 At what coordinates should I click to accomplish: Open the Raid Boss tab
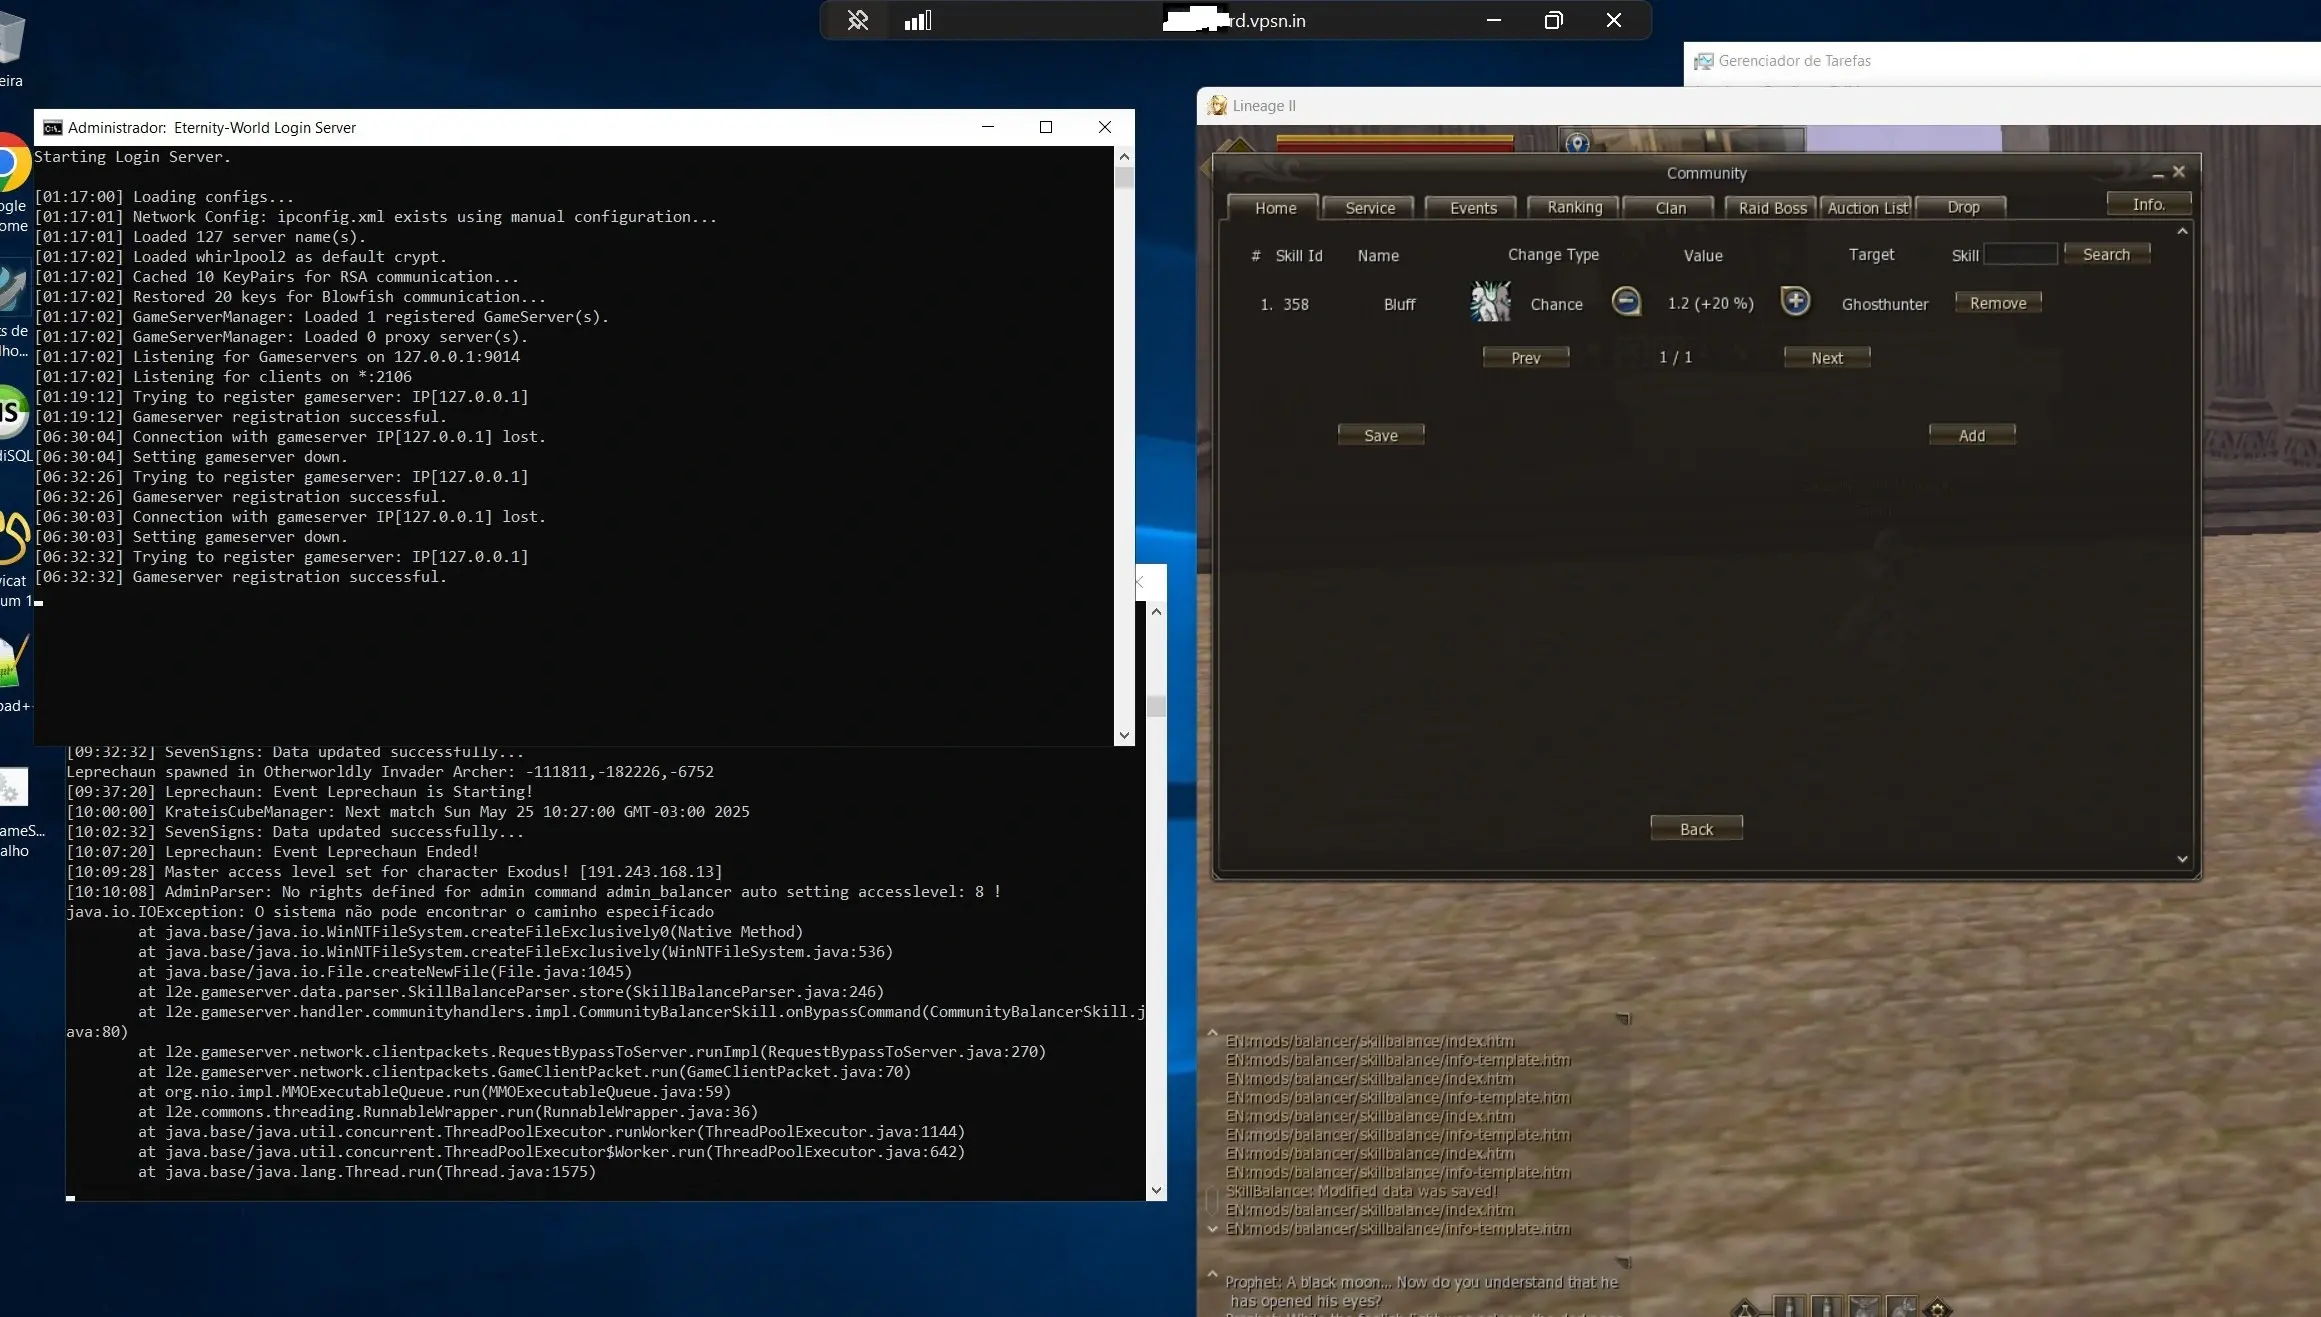click(1771, 208)
